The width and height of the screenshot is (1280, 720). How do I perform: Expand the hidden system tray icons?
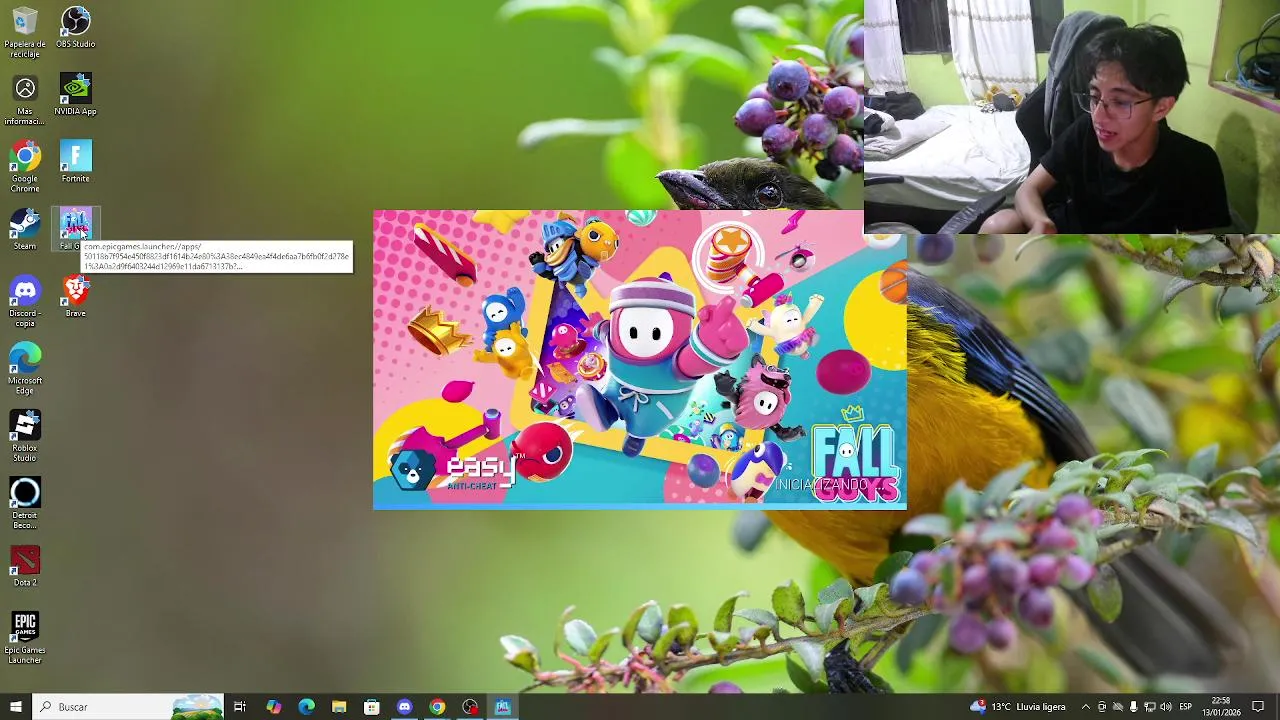1086,707
